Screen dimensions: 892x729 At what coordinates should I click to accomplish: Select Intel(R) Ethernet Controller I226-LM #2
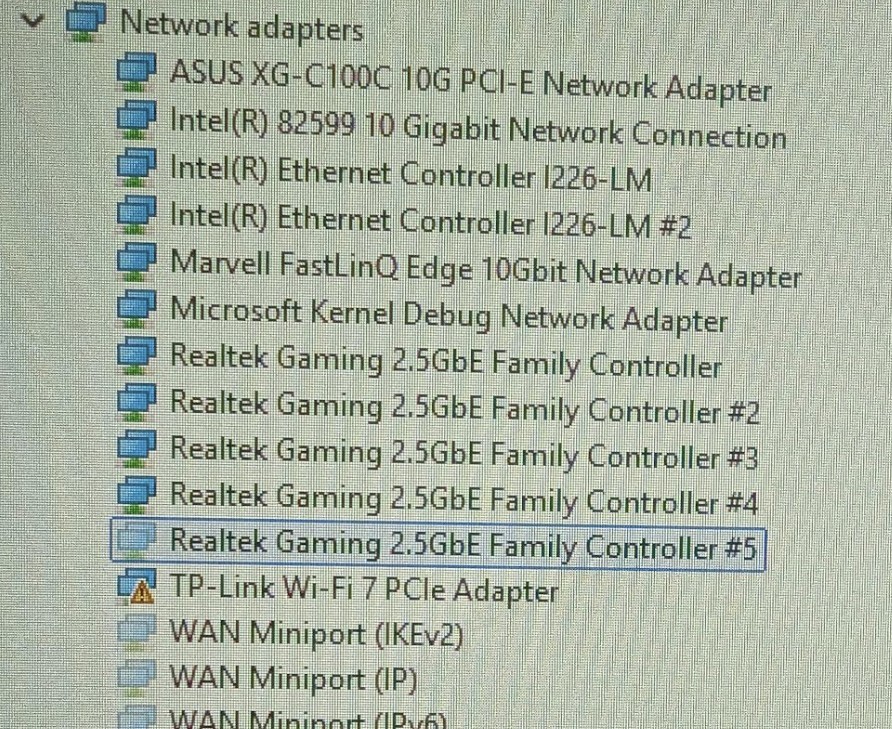click(x=431, y=220)
